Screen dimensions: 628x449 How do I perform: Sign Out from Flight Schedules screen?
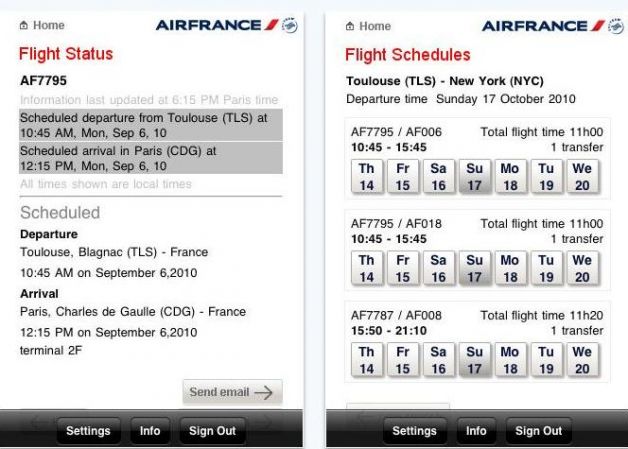pyautogui.click(x=539, y=431)
